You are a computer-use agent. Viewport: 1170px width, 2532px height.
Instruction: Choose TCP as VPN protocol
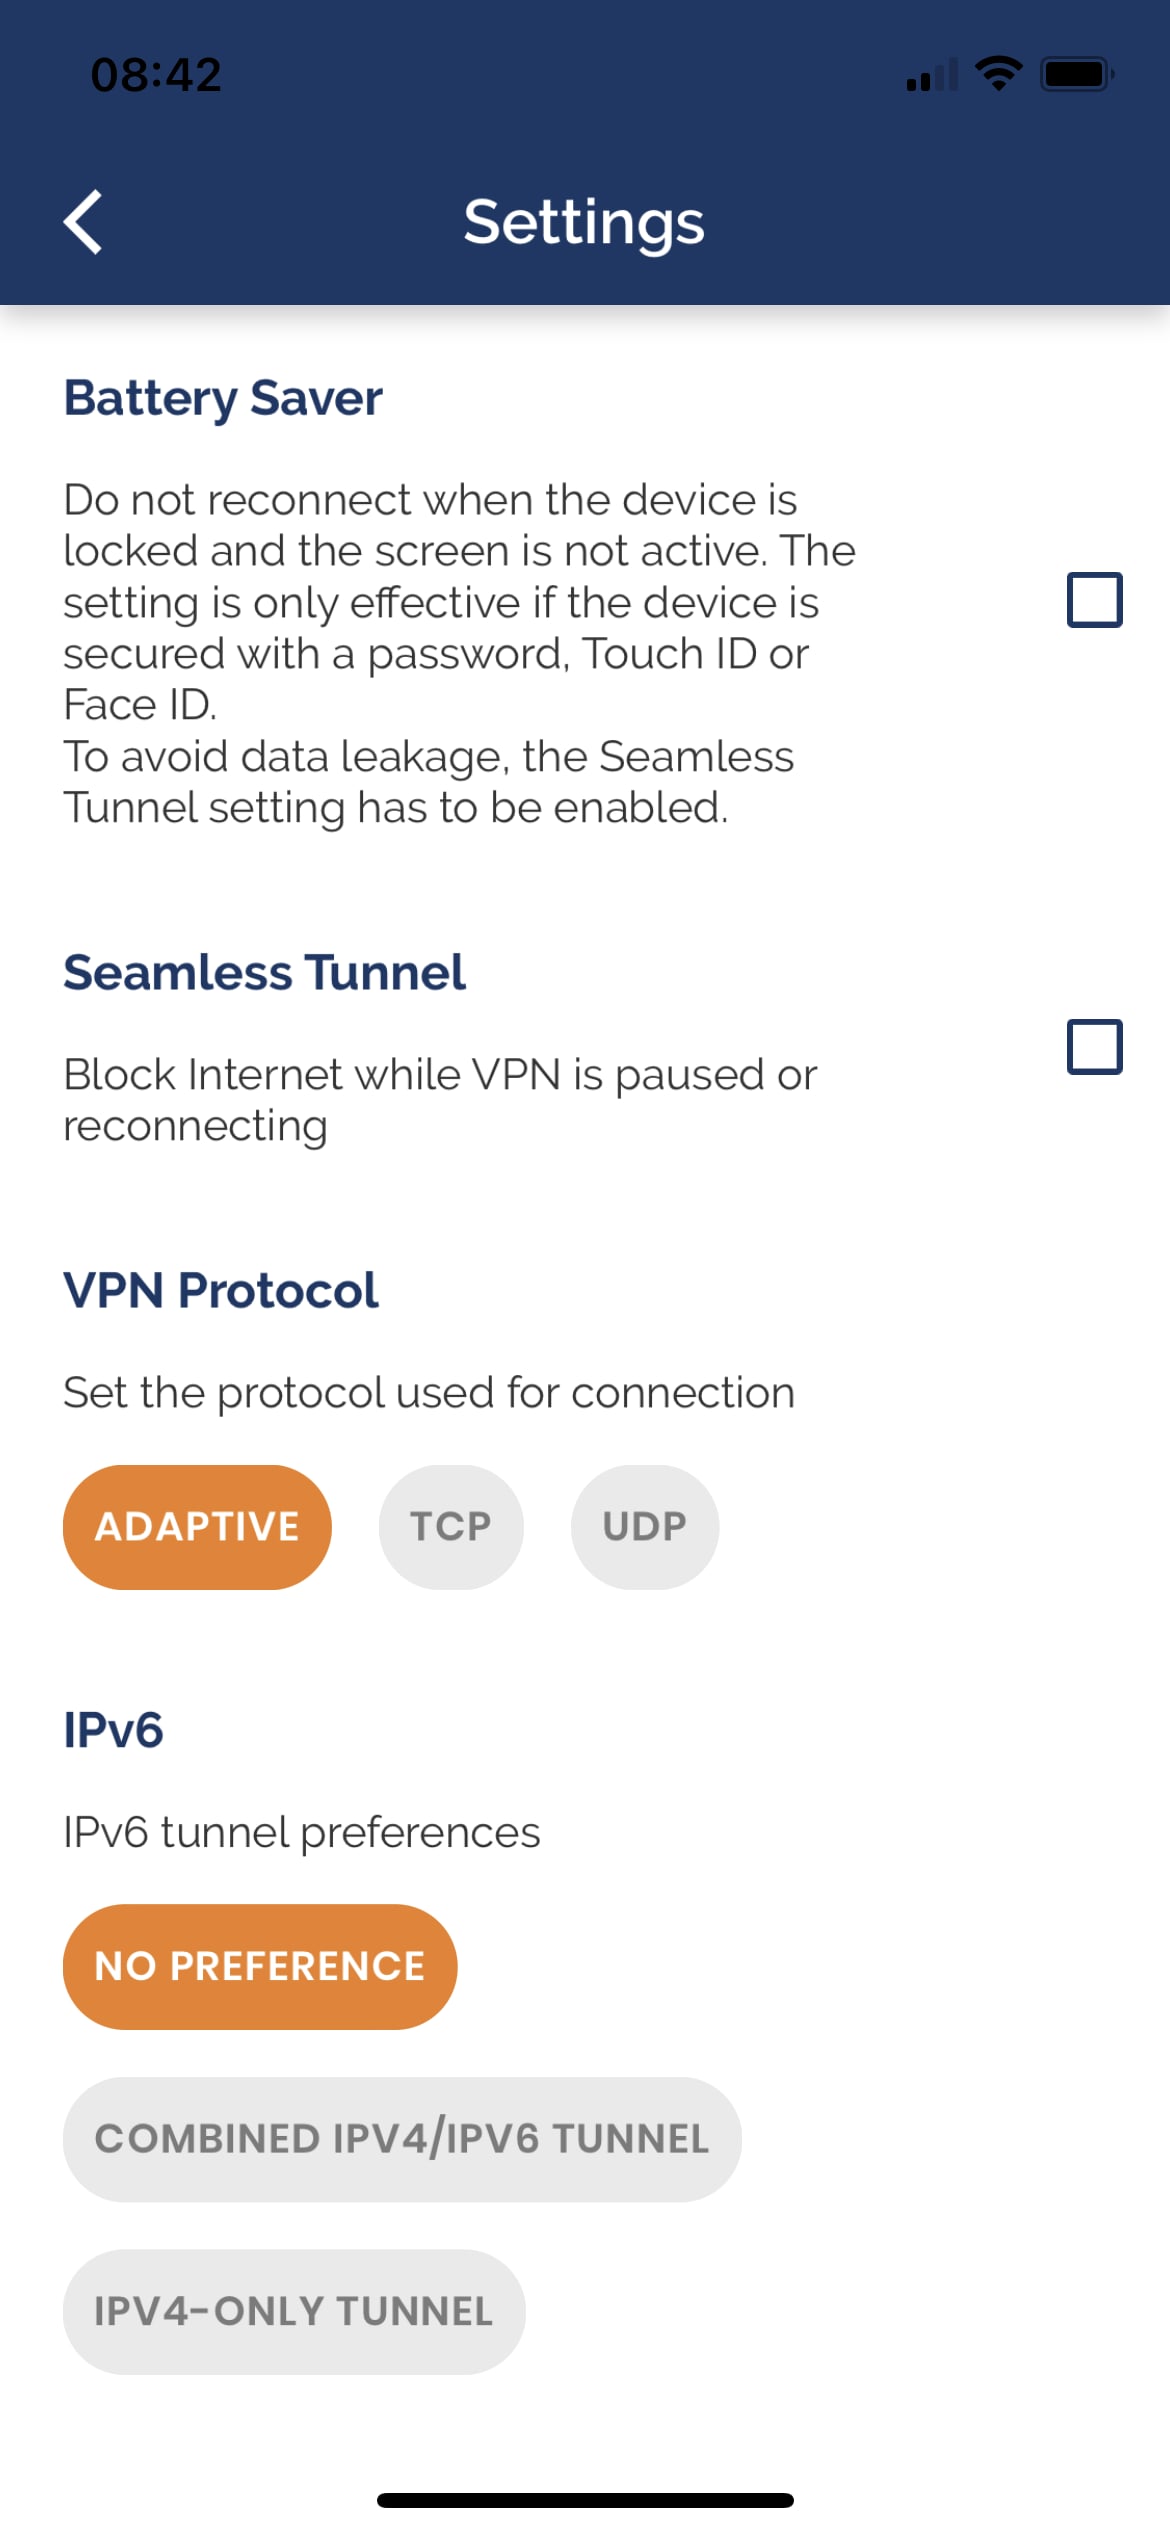tap(451, 1527)
